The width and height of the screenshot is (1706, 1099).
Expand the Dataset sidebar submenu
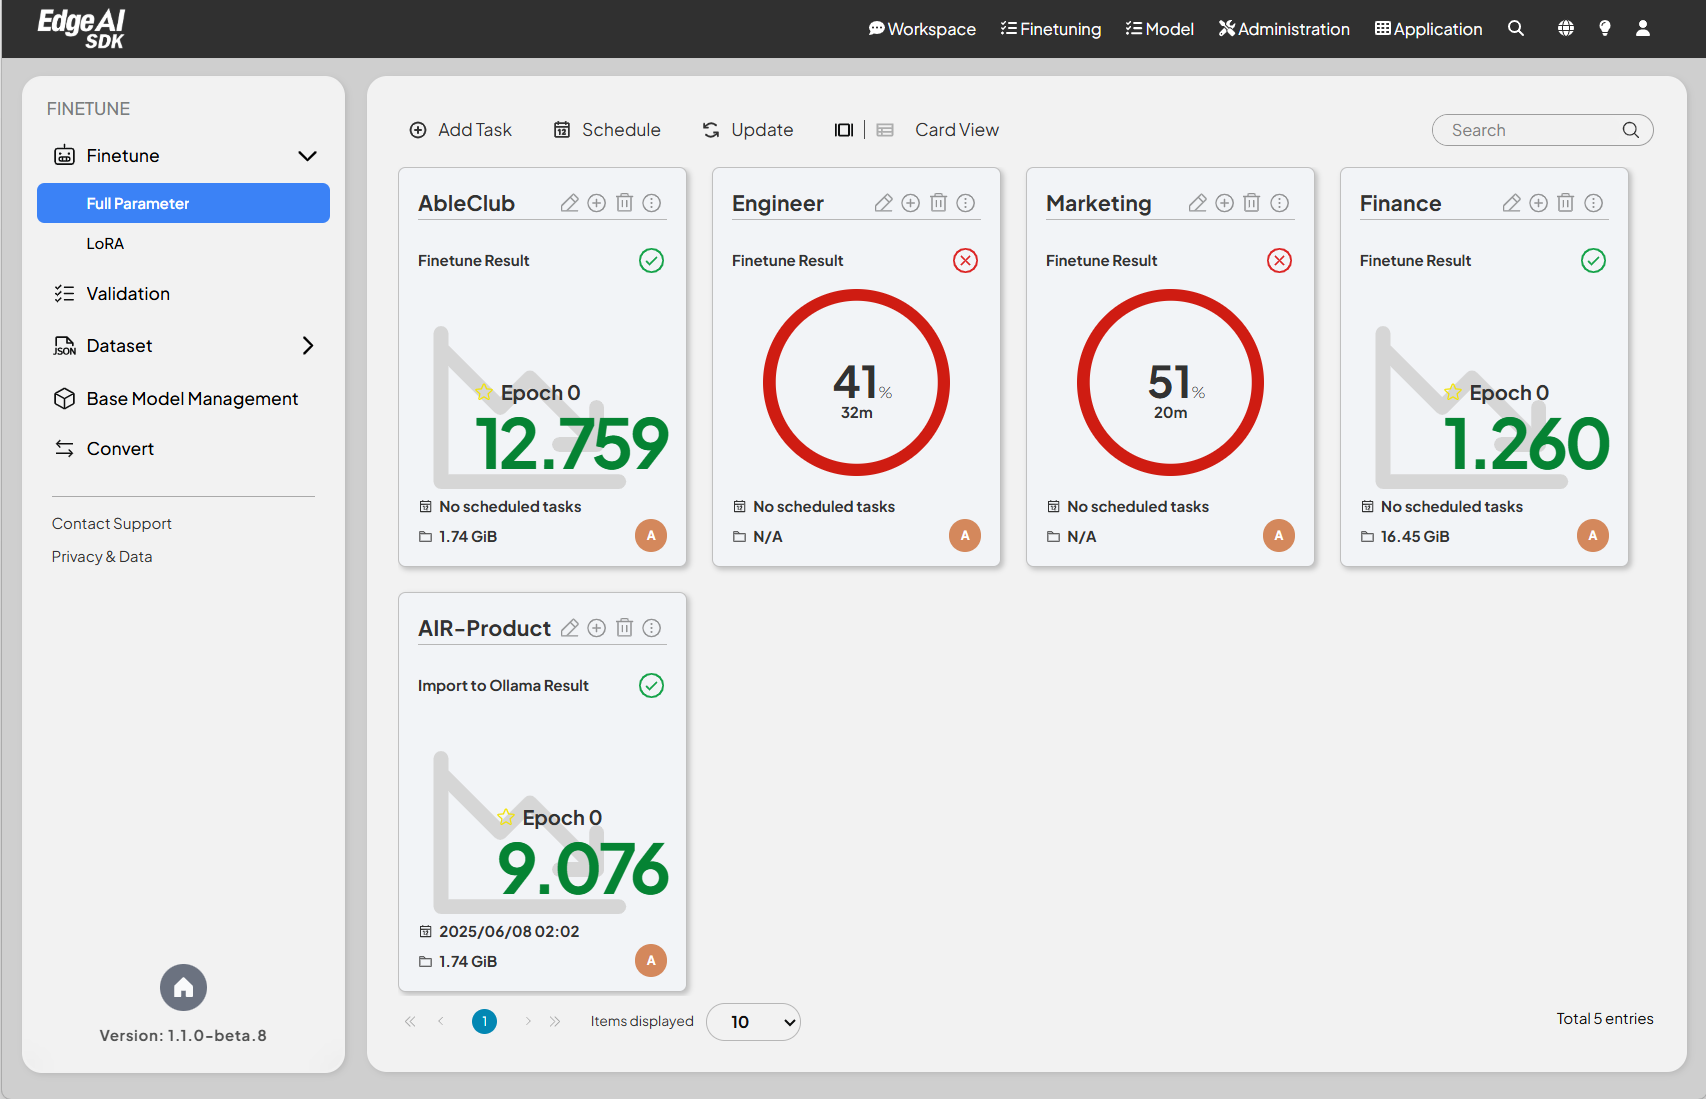coord(307,346)
